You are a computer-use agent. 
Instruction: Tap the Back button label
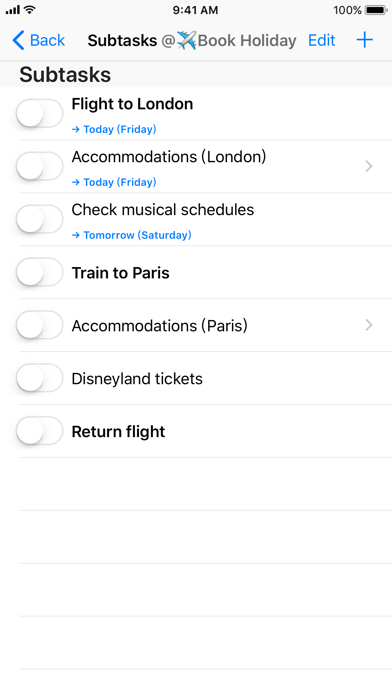[47, 40]
